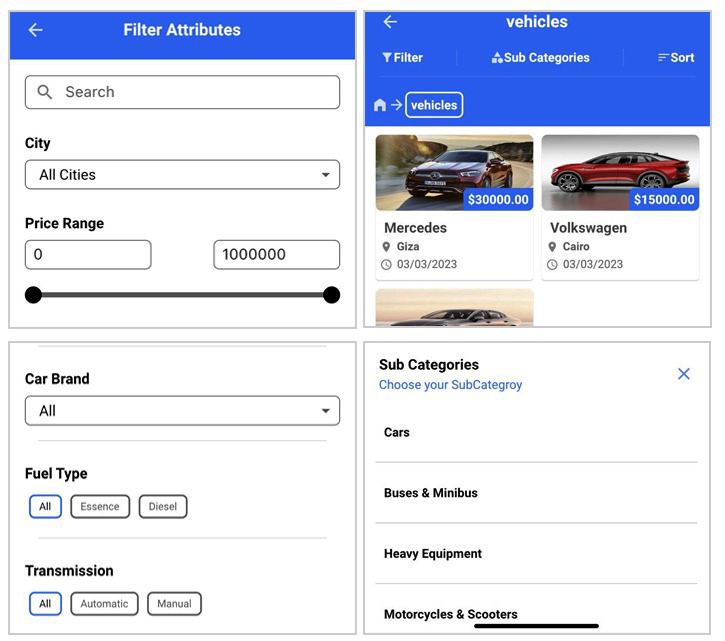Choose Cars subcategory

[x=536, y=432]
